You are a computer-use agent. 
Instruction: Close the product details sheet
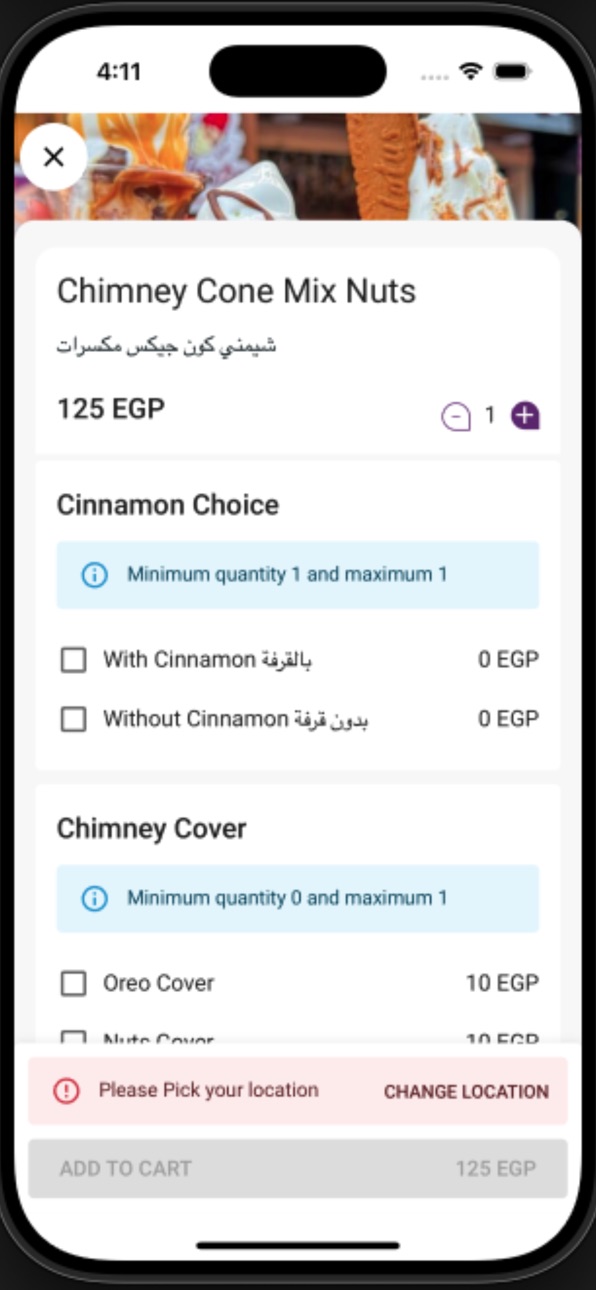click(54, 156)
